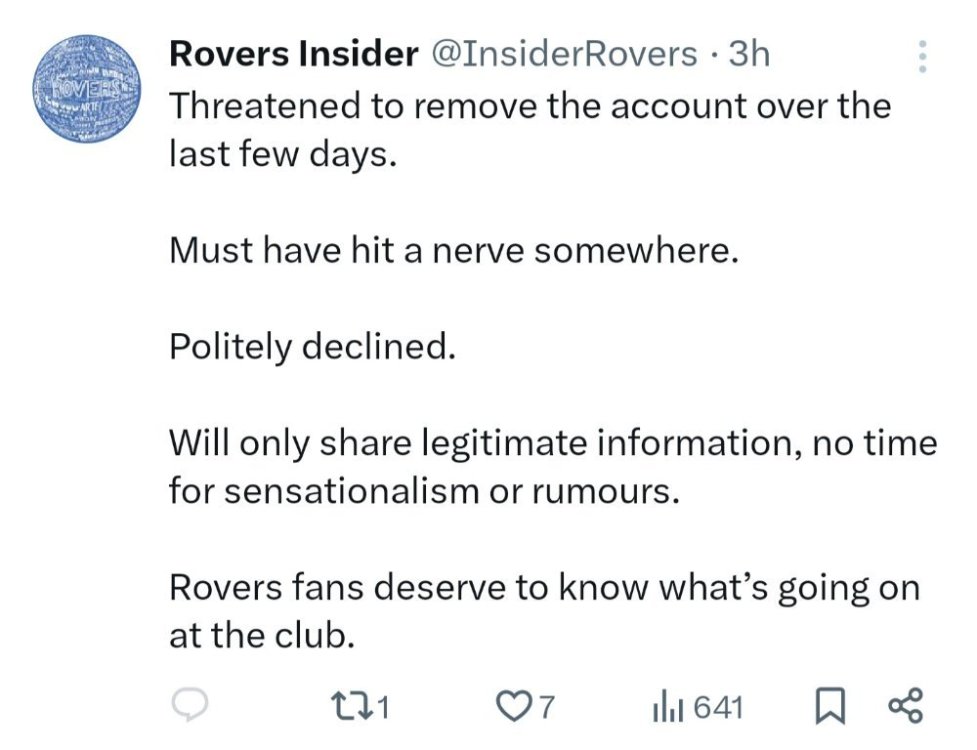Open the Rovers Insider display name link
The height and width of the screenshot is (750, 977).
pyautogui.click(x=293, y=54)
